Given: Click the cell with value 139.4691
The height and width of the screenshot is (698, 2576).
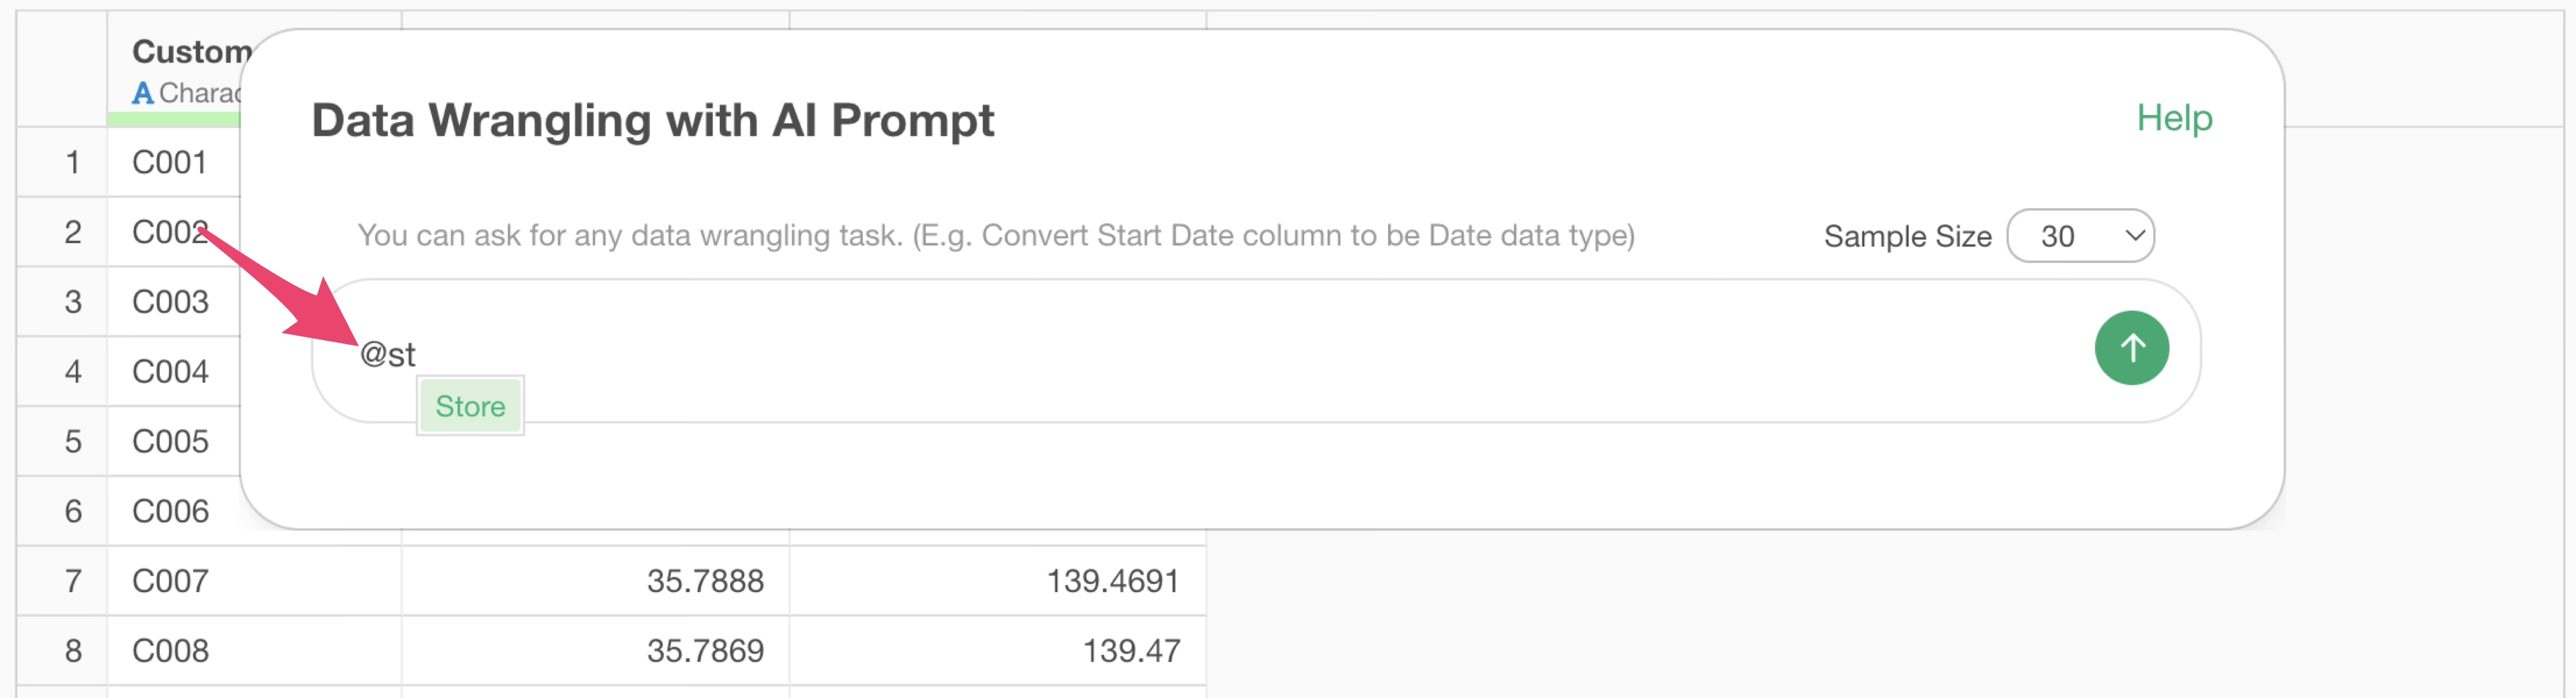Looking at the screenshot, I should click(x=1112, y=581).
